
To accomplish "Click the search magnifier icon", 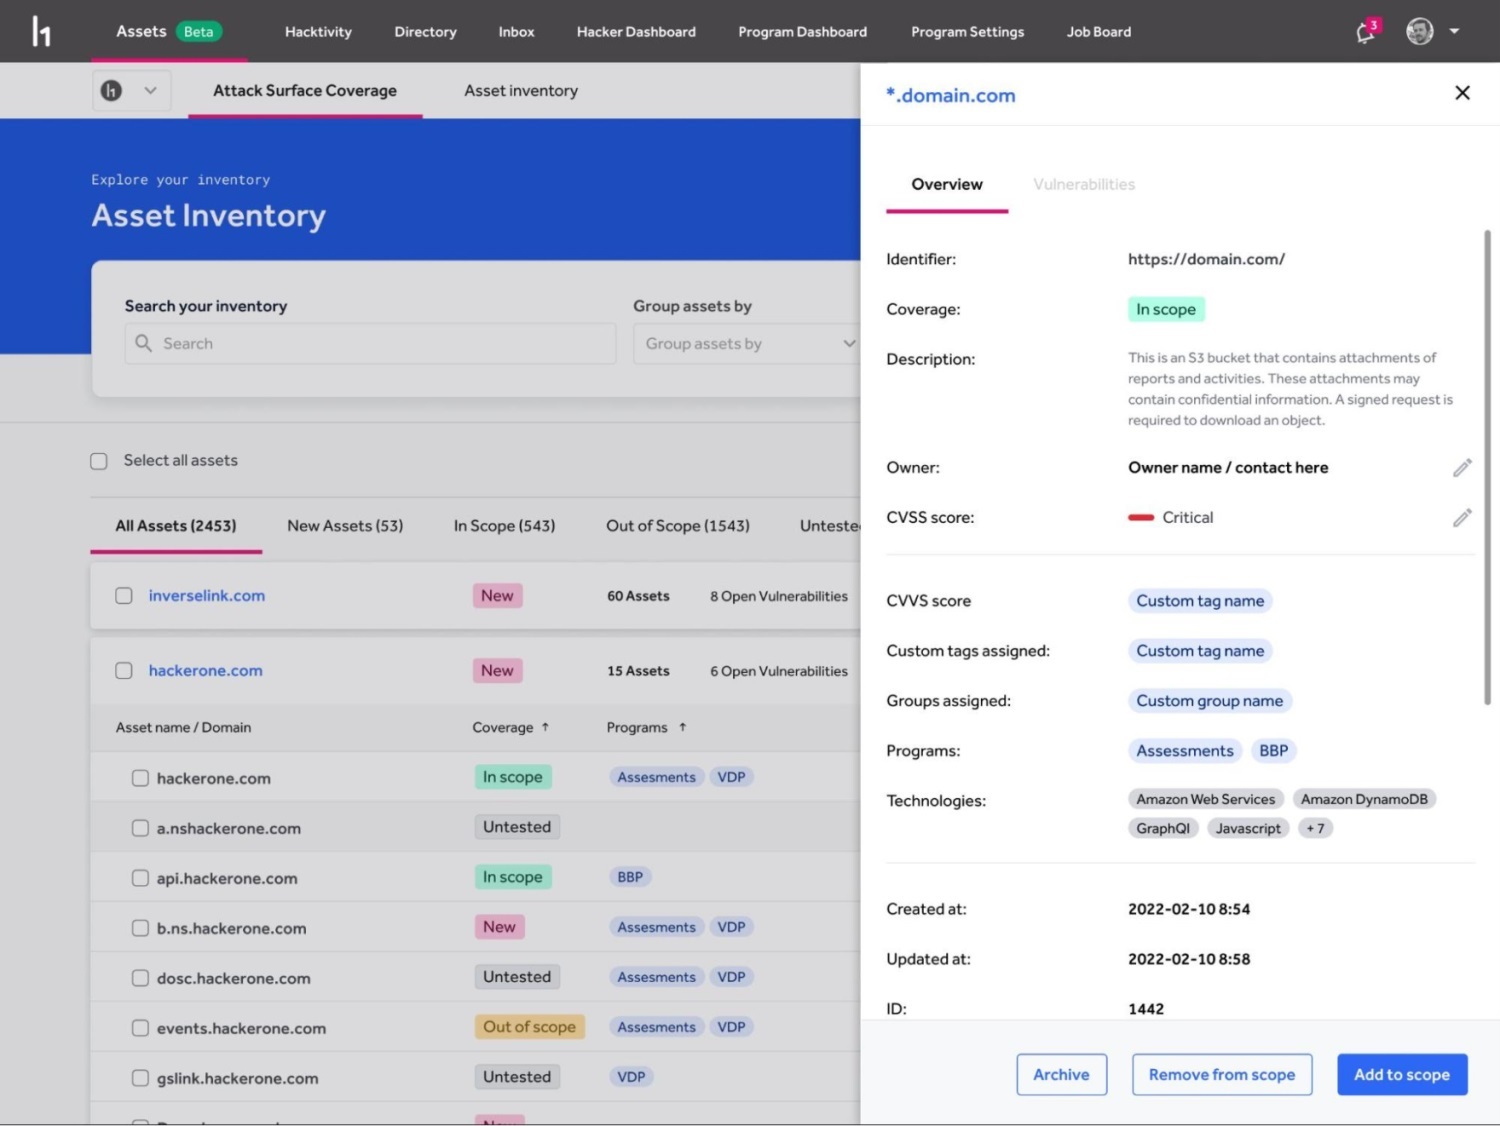I will [x=144, y=343].
